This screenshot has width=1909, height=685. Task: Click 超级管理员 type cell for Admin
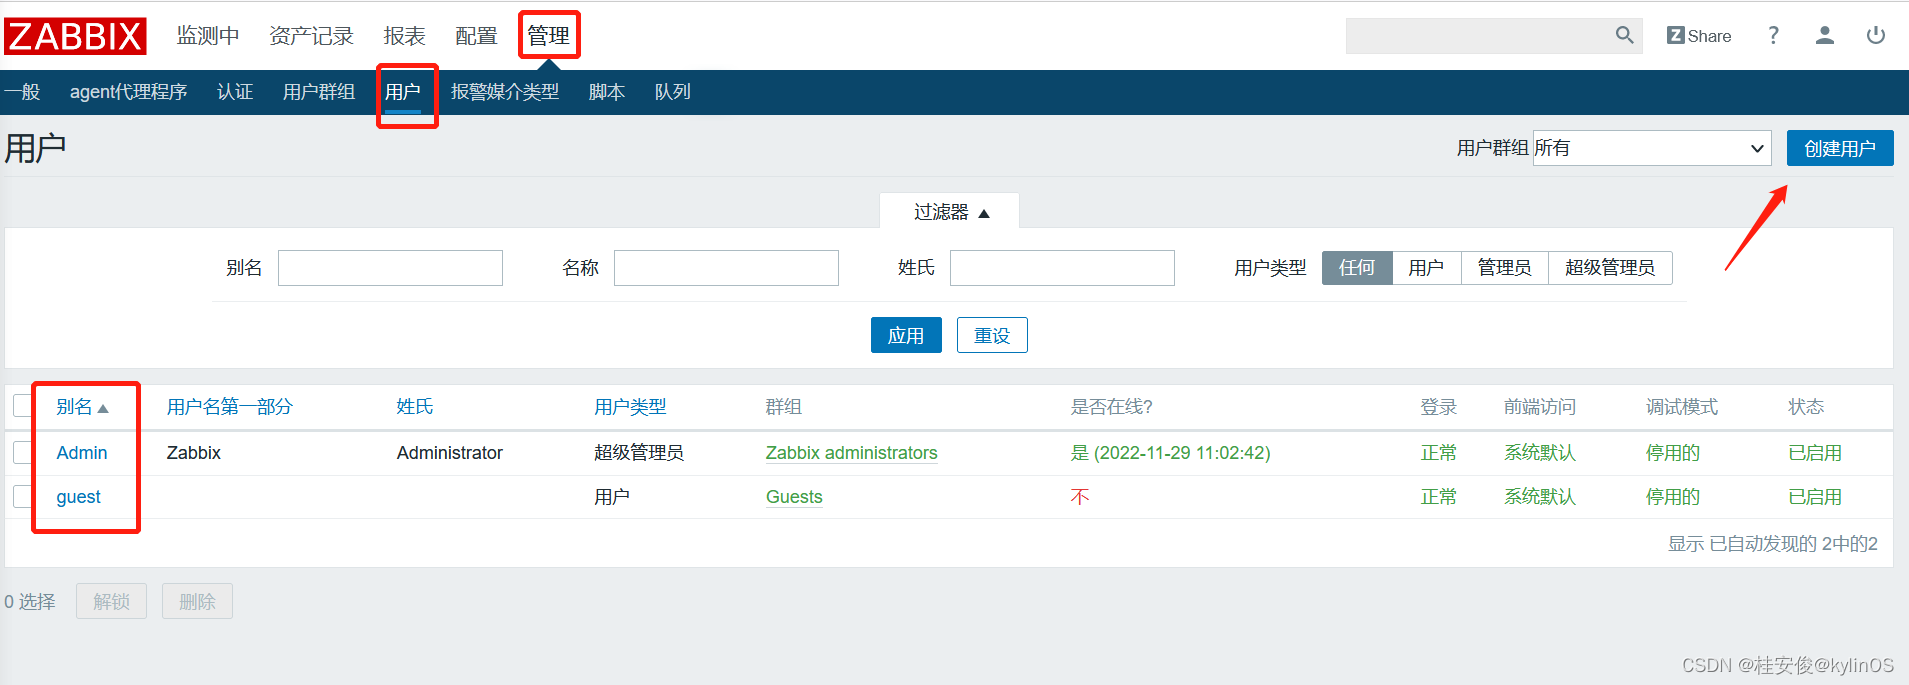639,453
